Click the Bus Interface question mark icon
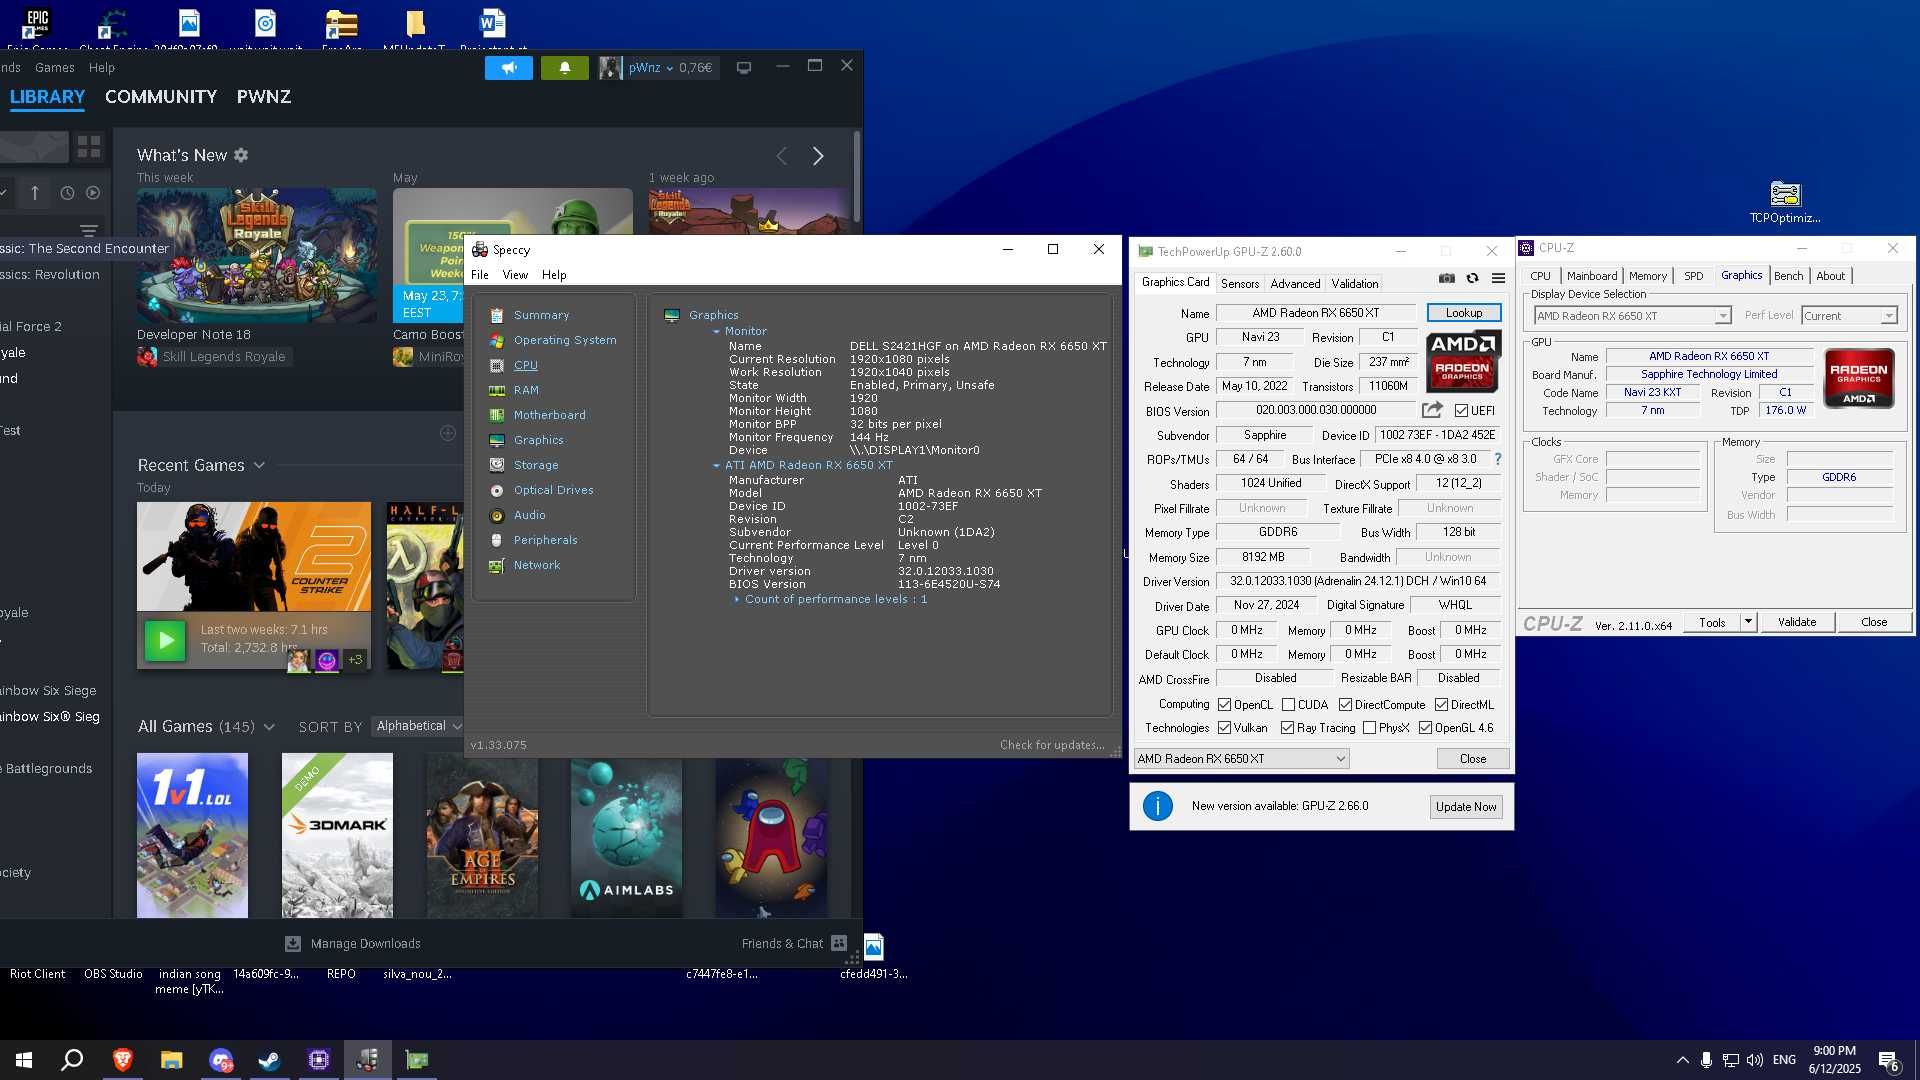Viewport: 1920px width, 1080px height. [1497, 459]
